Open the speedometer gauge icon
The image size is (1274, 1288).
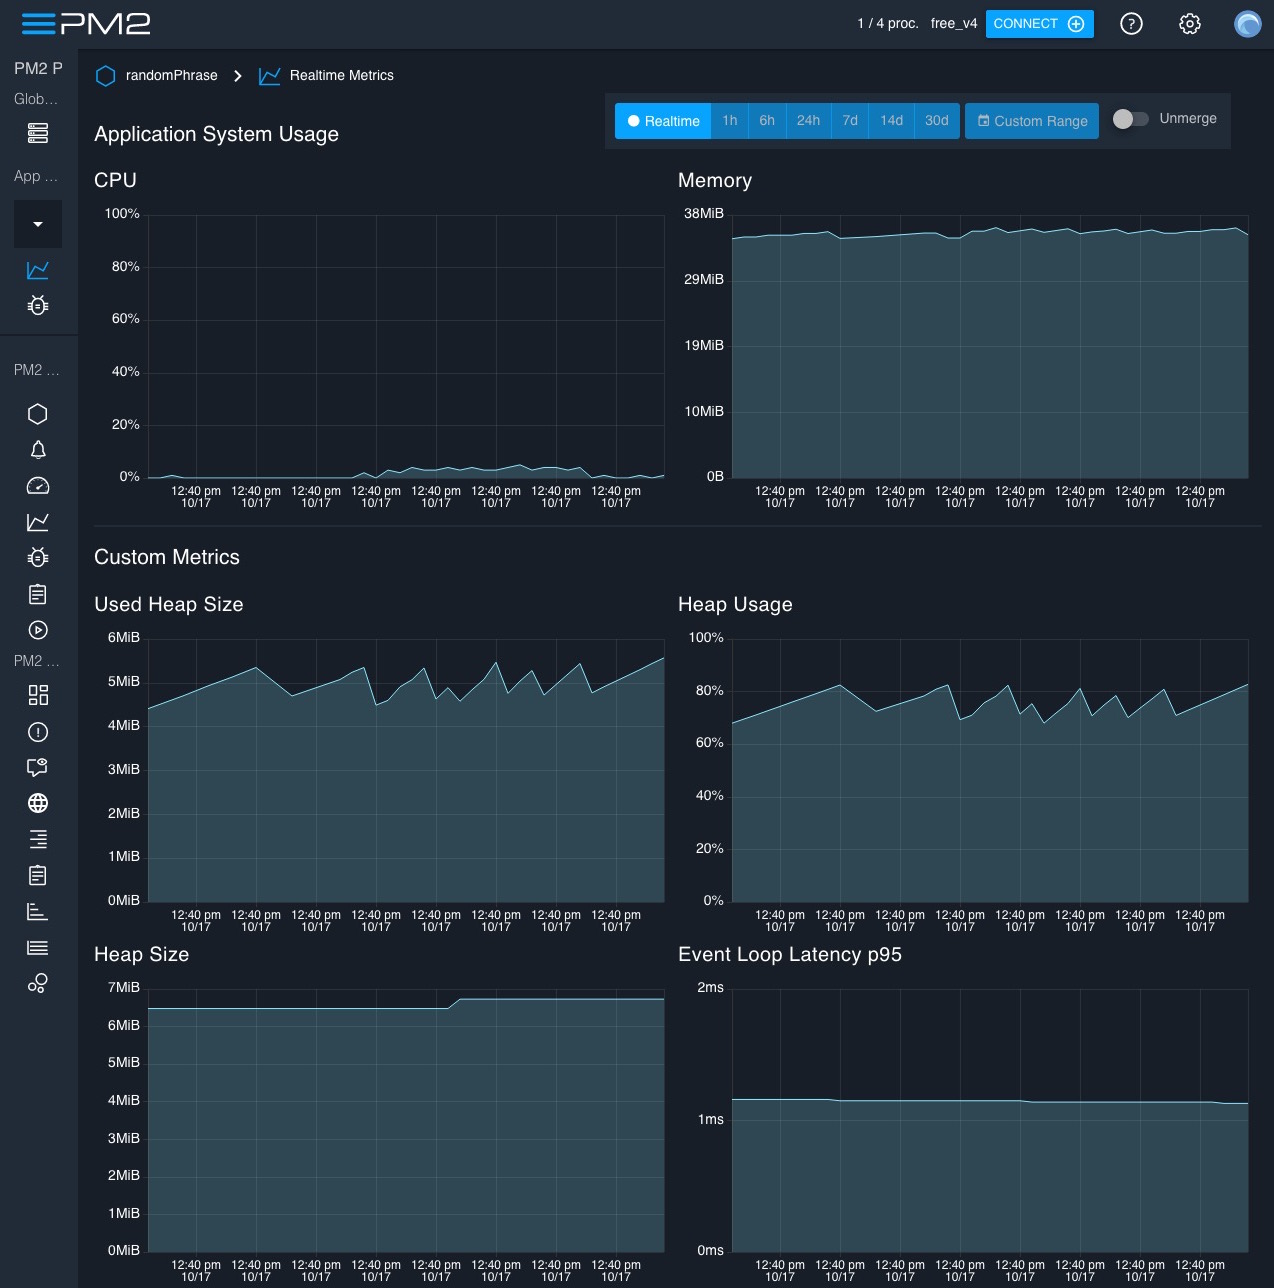(38, 486)
